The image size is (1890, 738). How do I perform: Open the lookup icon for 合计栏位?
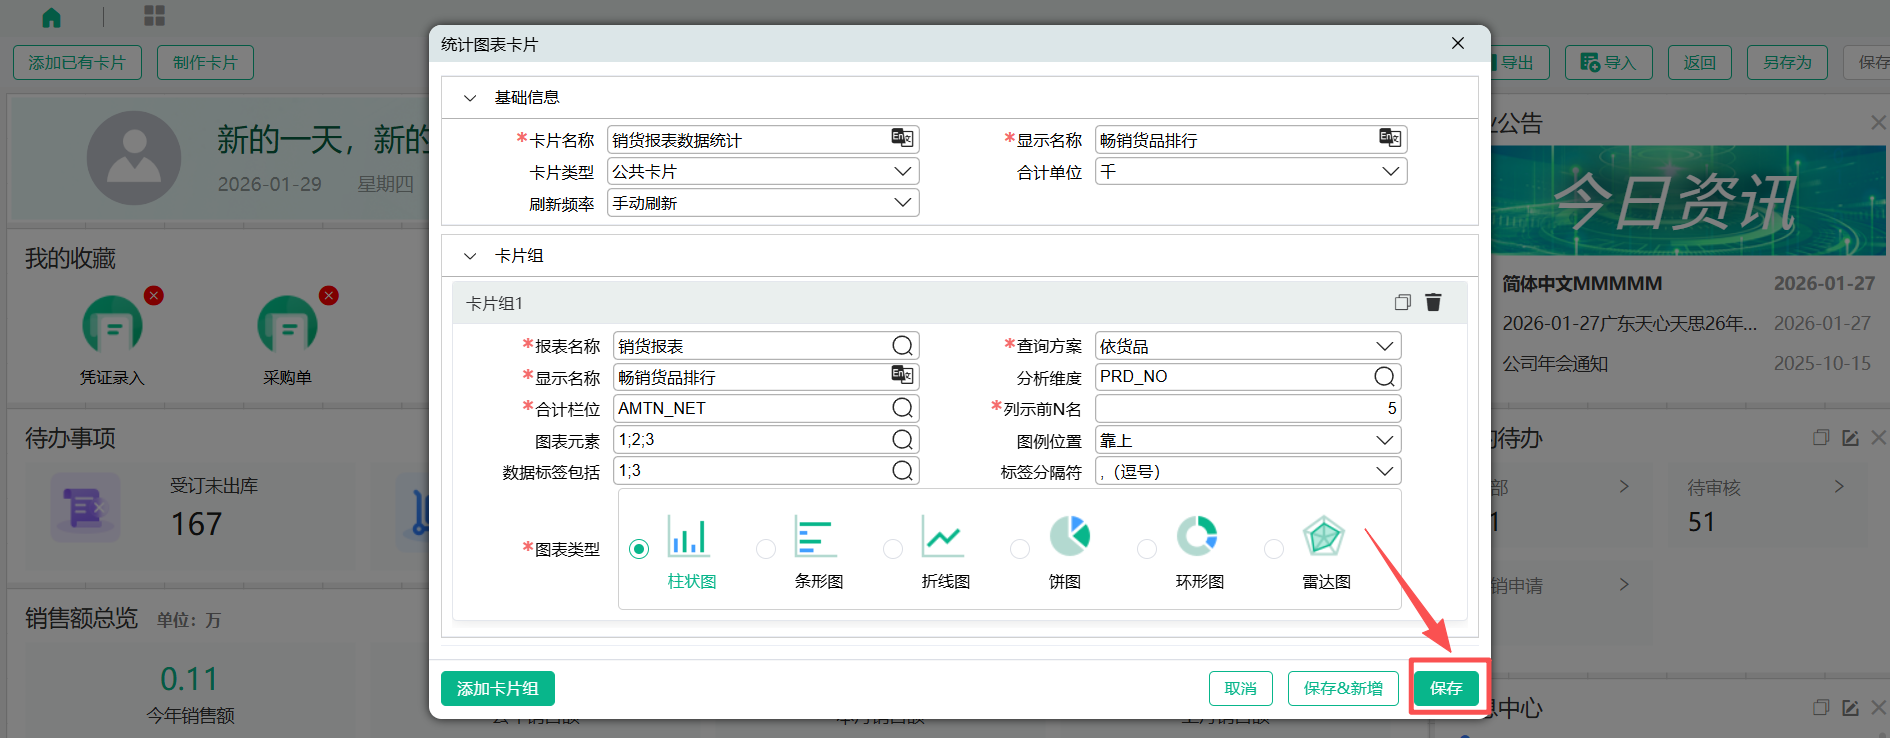[902, 408]
